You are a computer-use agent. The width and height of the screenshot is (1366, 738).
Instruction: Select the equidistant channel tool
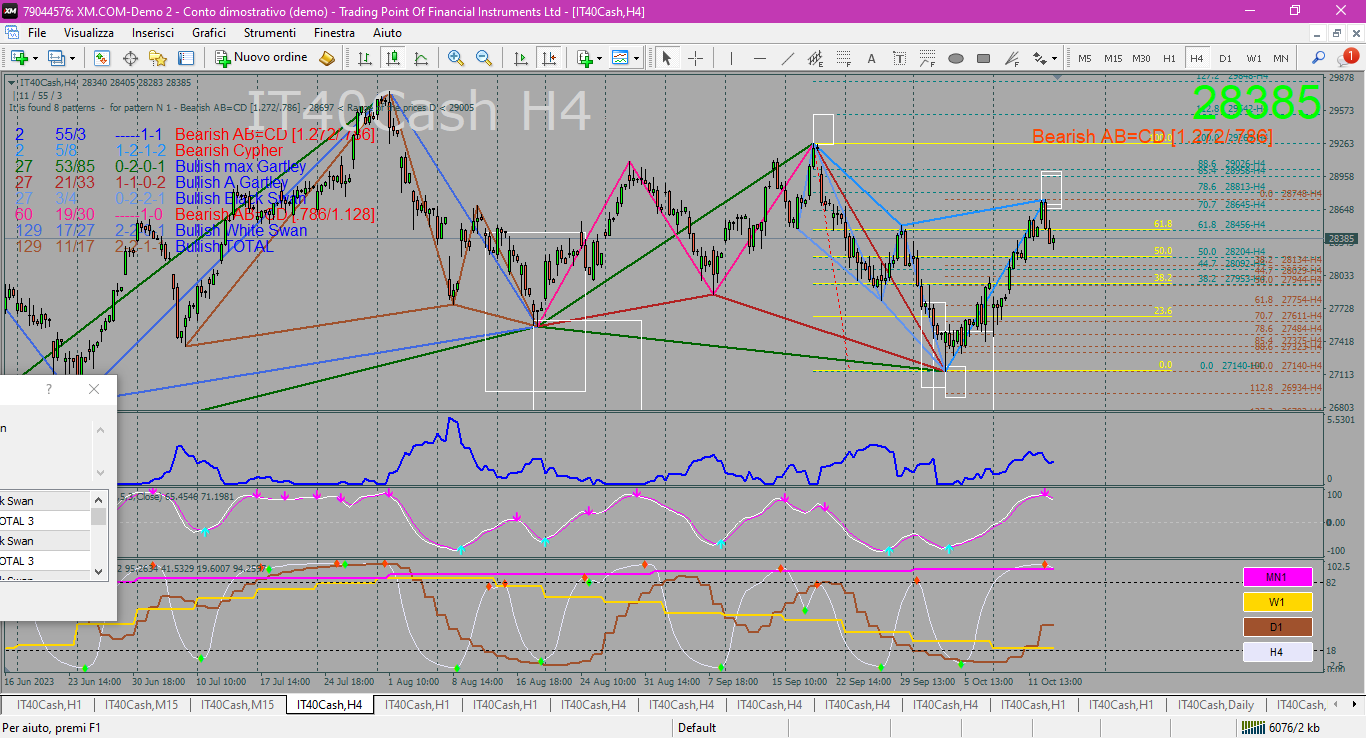pos(815,58)
